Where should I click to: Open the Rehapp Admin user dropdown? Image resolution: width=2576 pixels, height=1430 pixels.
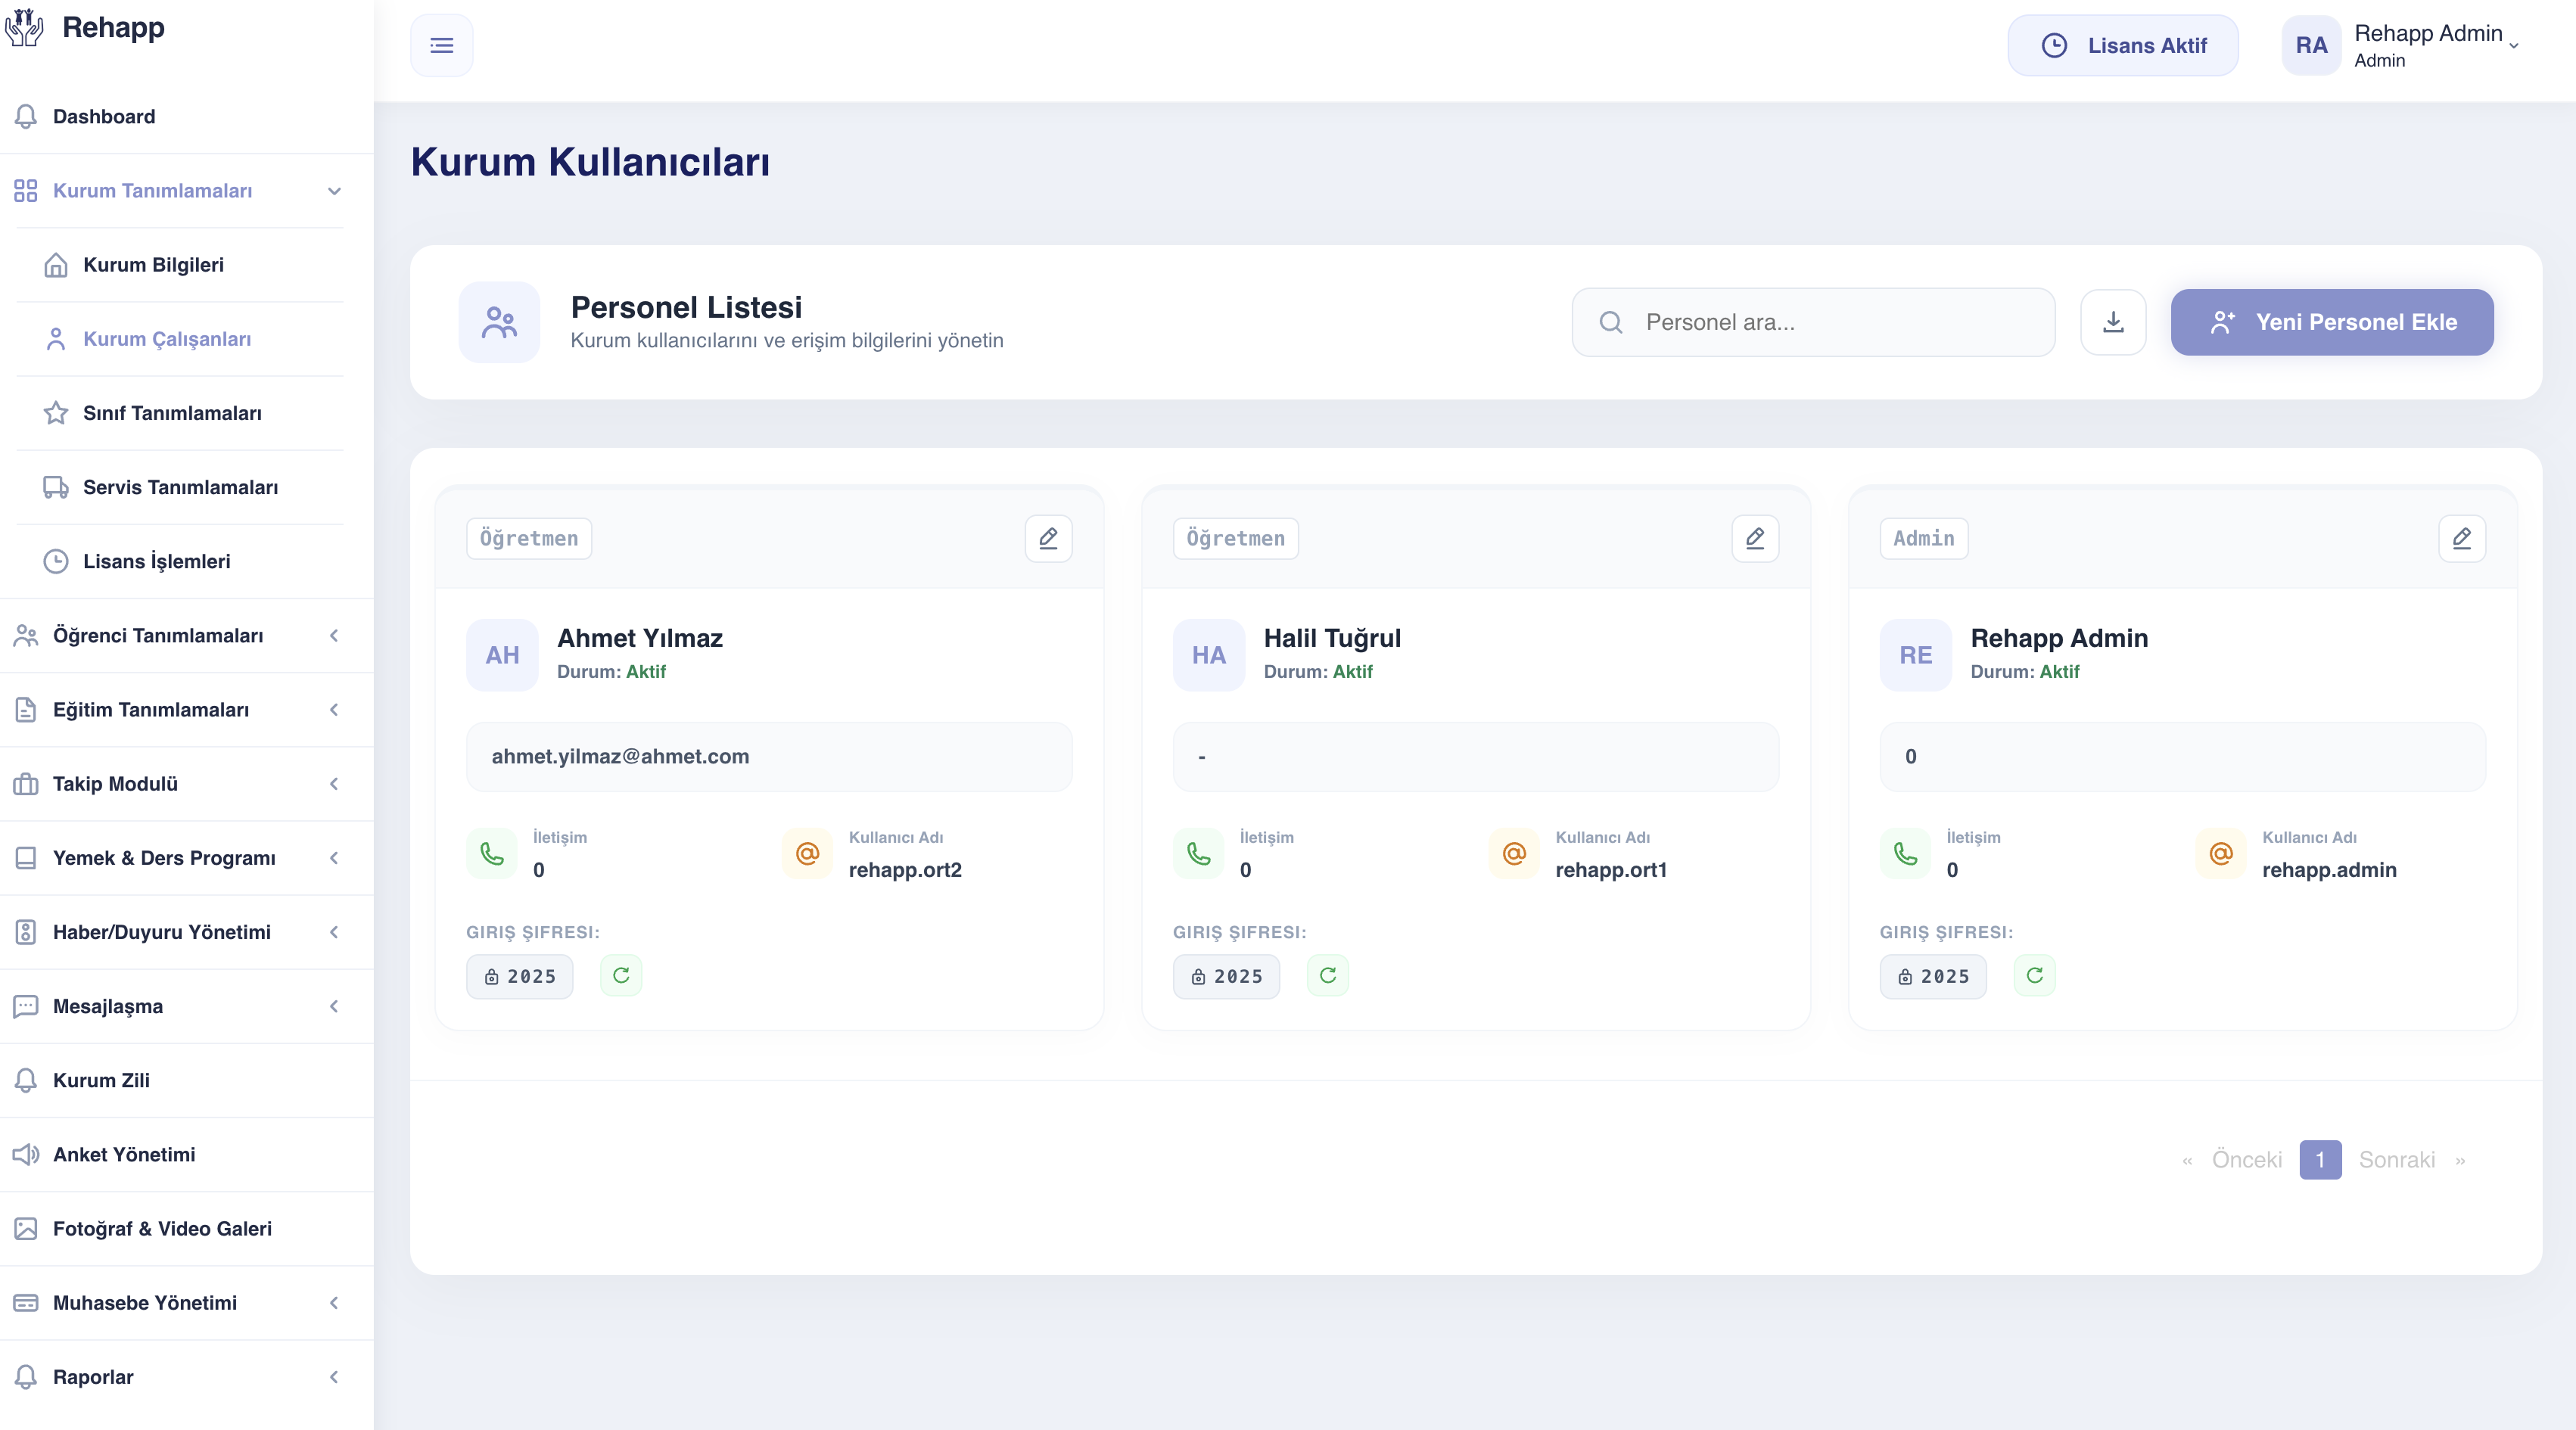(2401, 45)
